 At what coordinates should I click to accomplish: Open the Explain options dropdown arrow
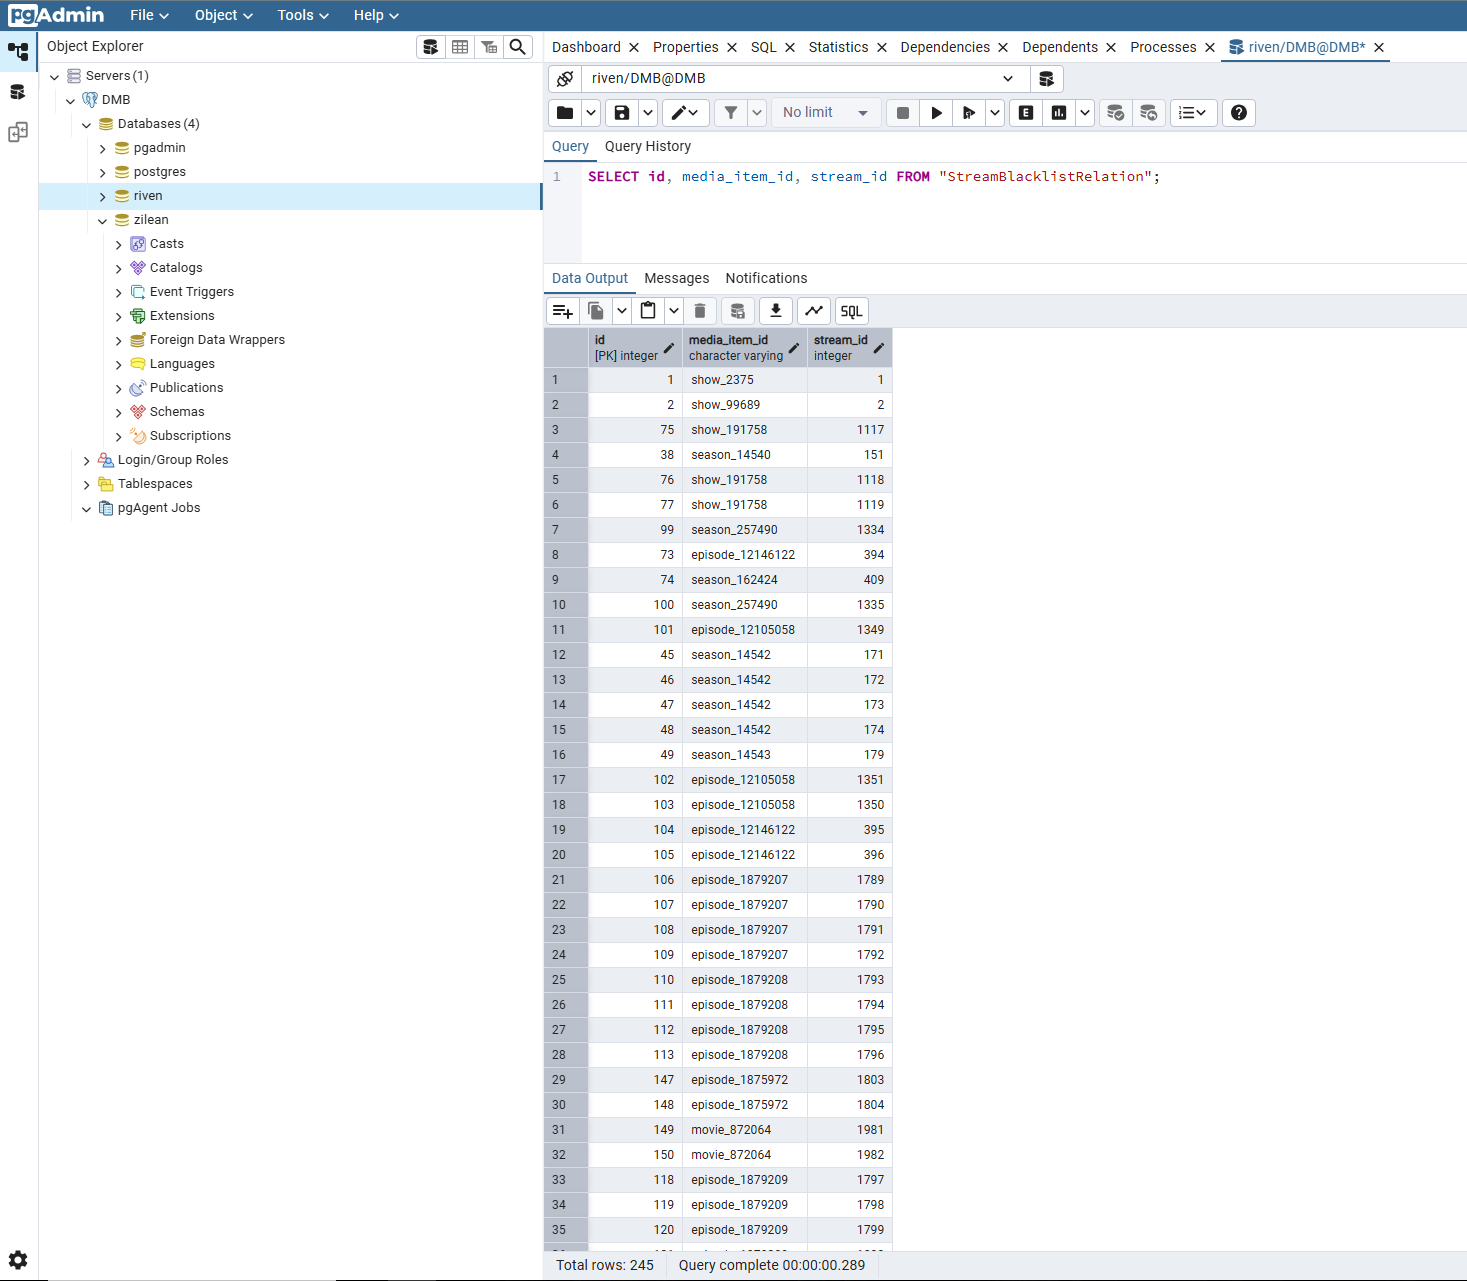[1085, 113]
